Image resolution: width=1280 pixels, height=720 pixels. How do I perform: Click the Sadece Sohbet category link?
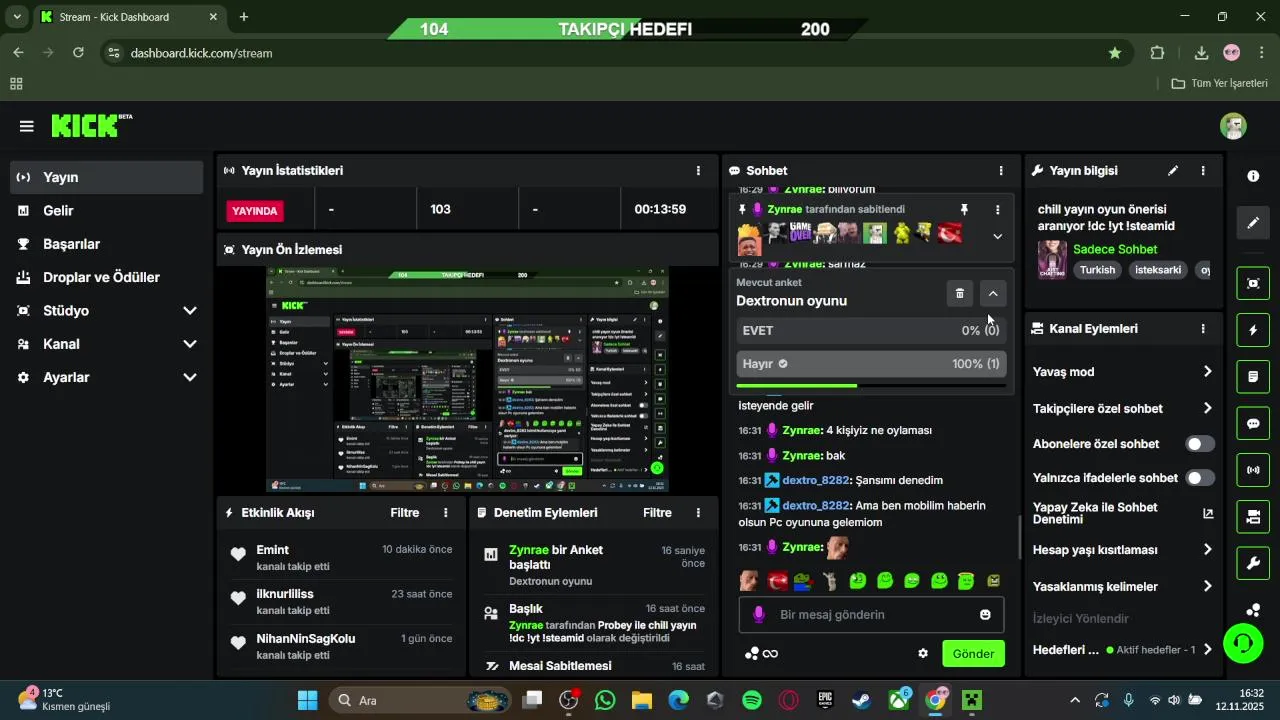click(1115, 250)
